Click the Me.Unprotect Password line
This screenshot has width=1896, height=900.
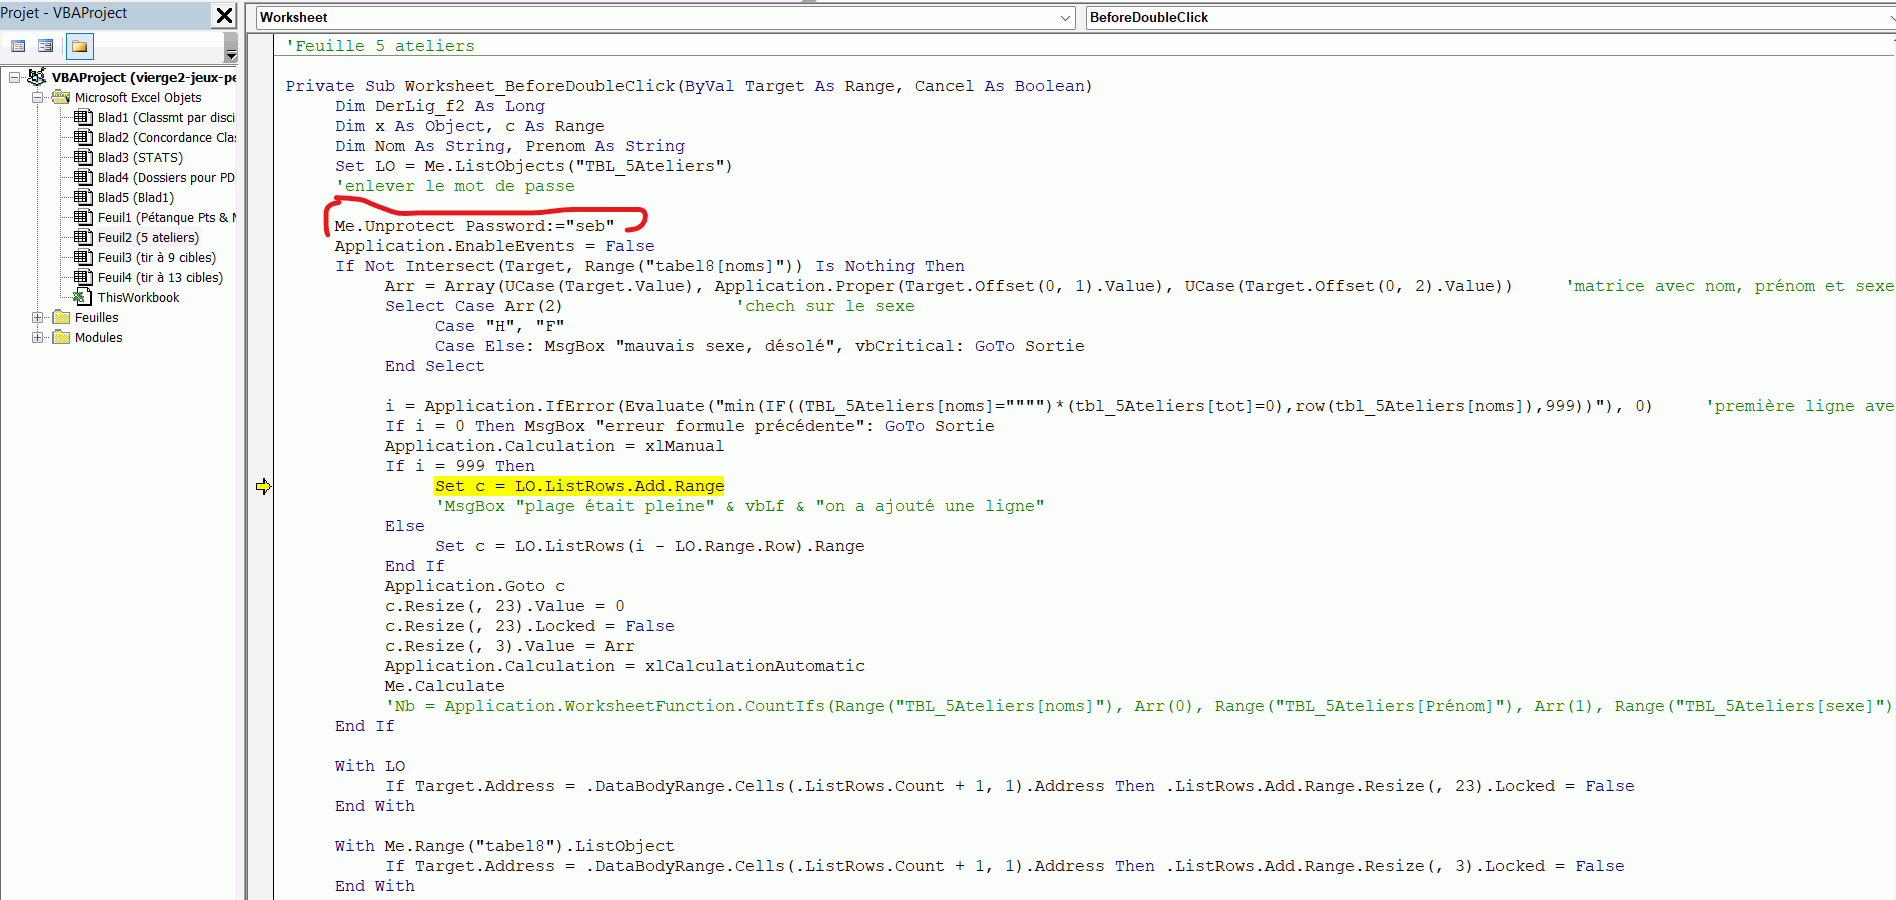click(474, 226)
